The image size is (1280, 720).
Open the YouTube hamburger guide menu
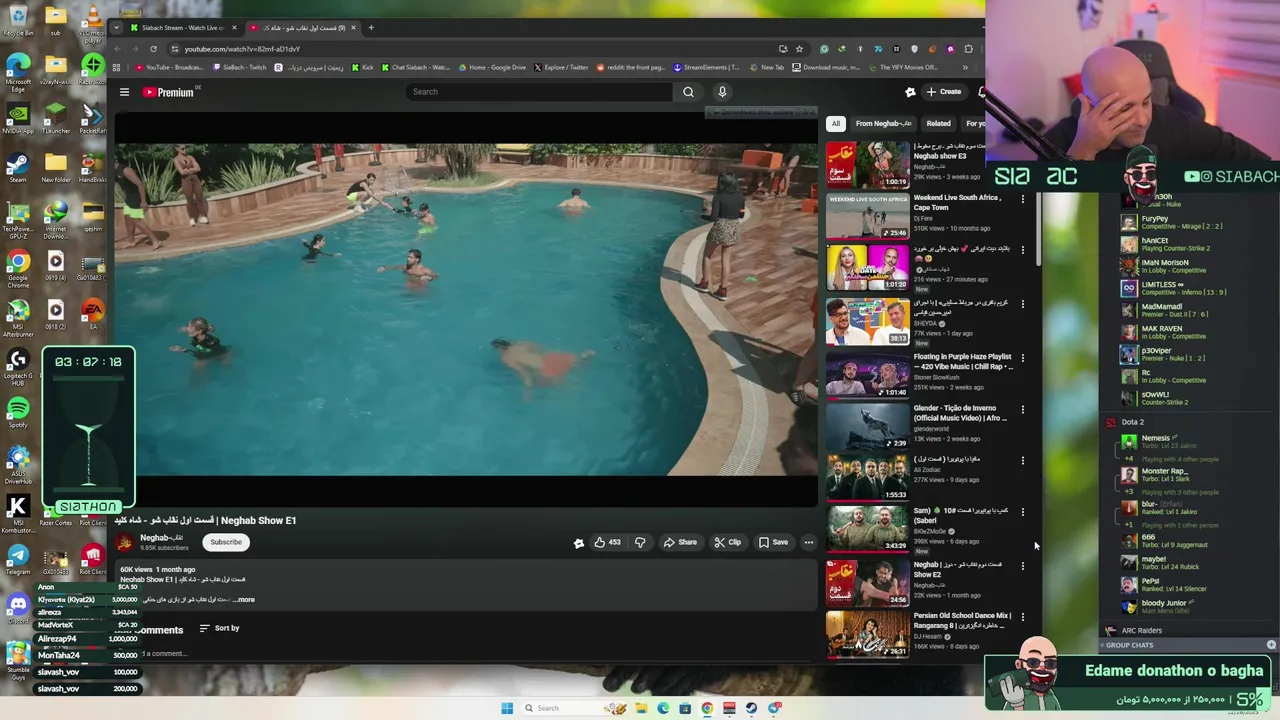(124, 92)
